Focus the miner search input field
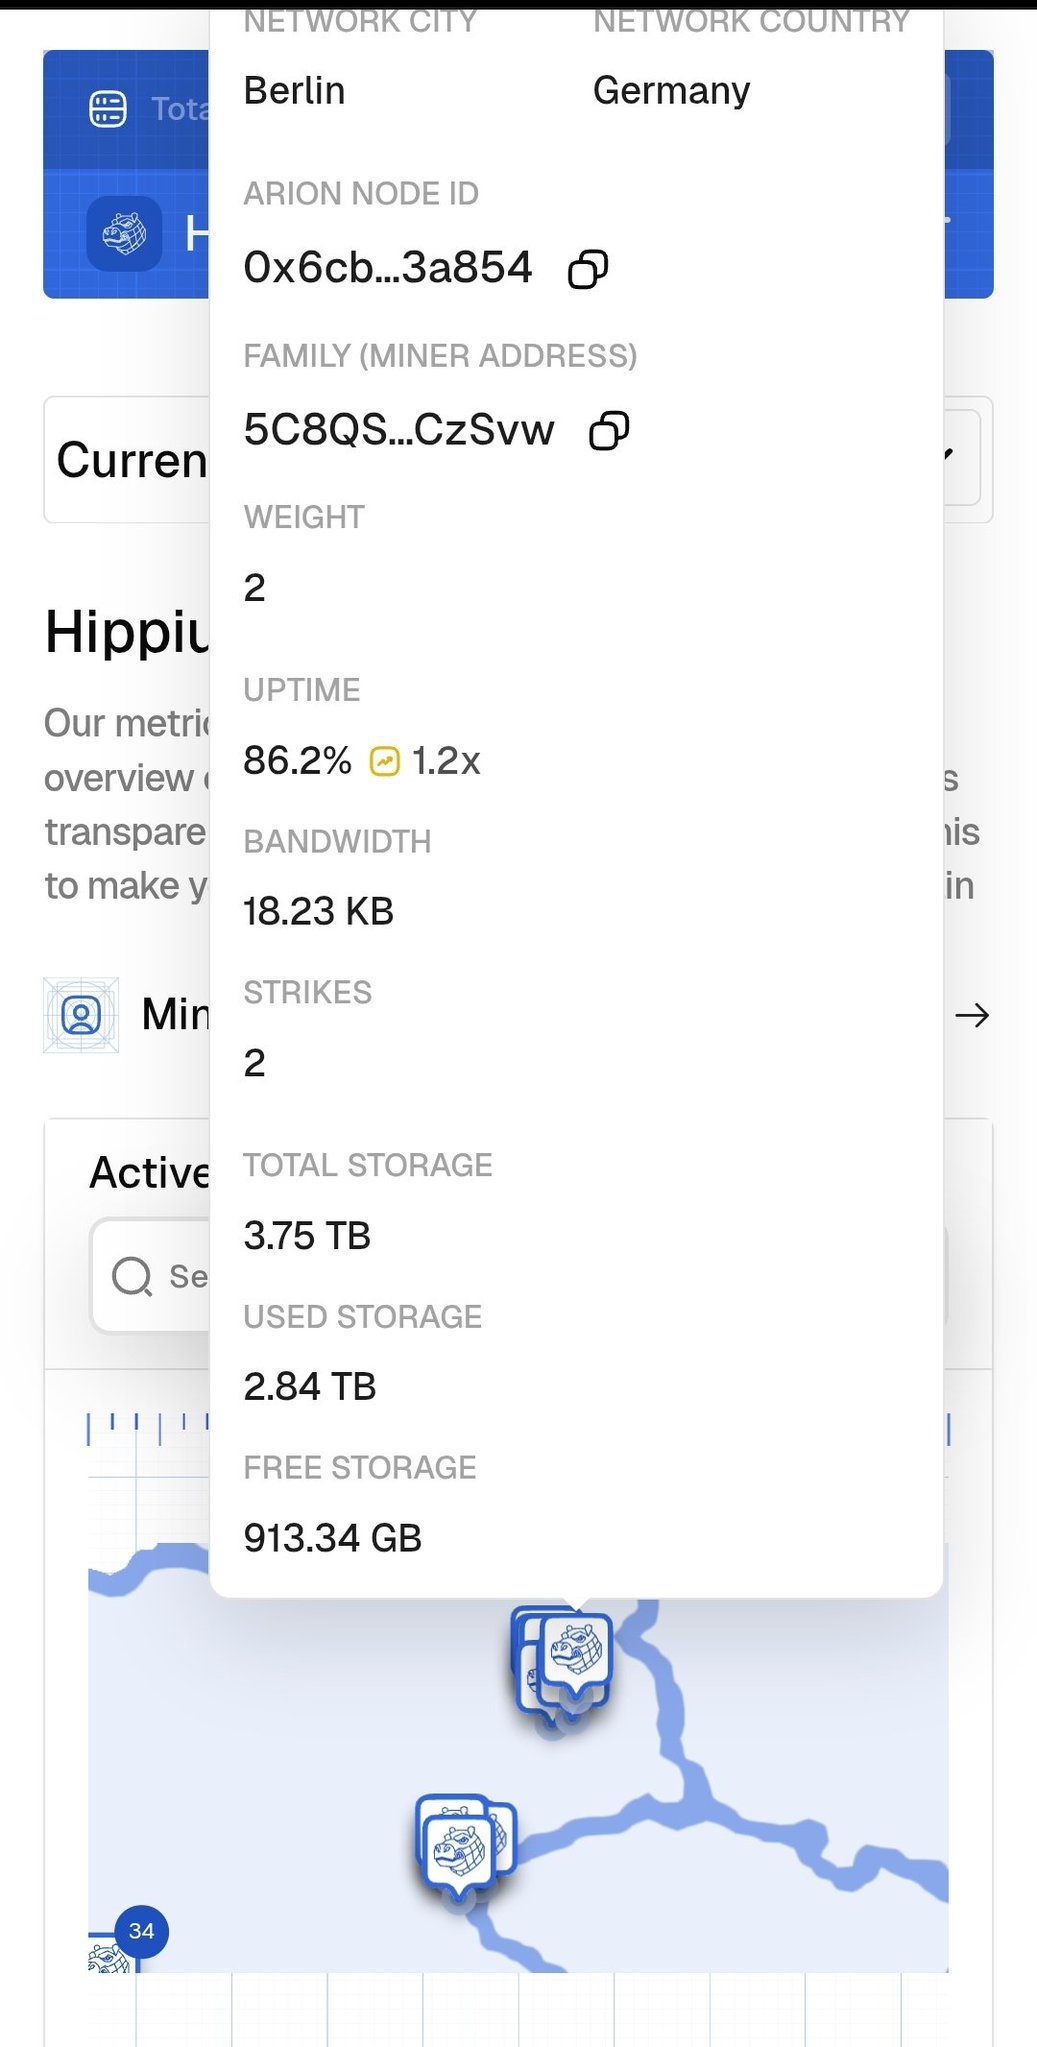The image size is (1037, 2047). pos(186,1276)
